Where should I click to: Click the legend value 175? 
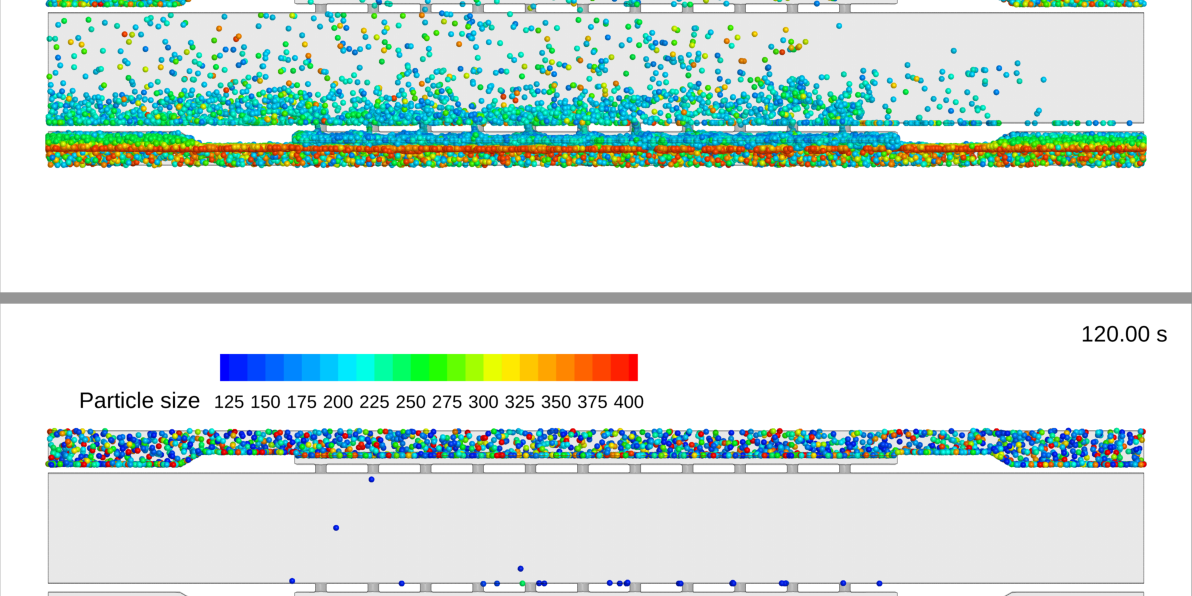[x=302, y=403]
